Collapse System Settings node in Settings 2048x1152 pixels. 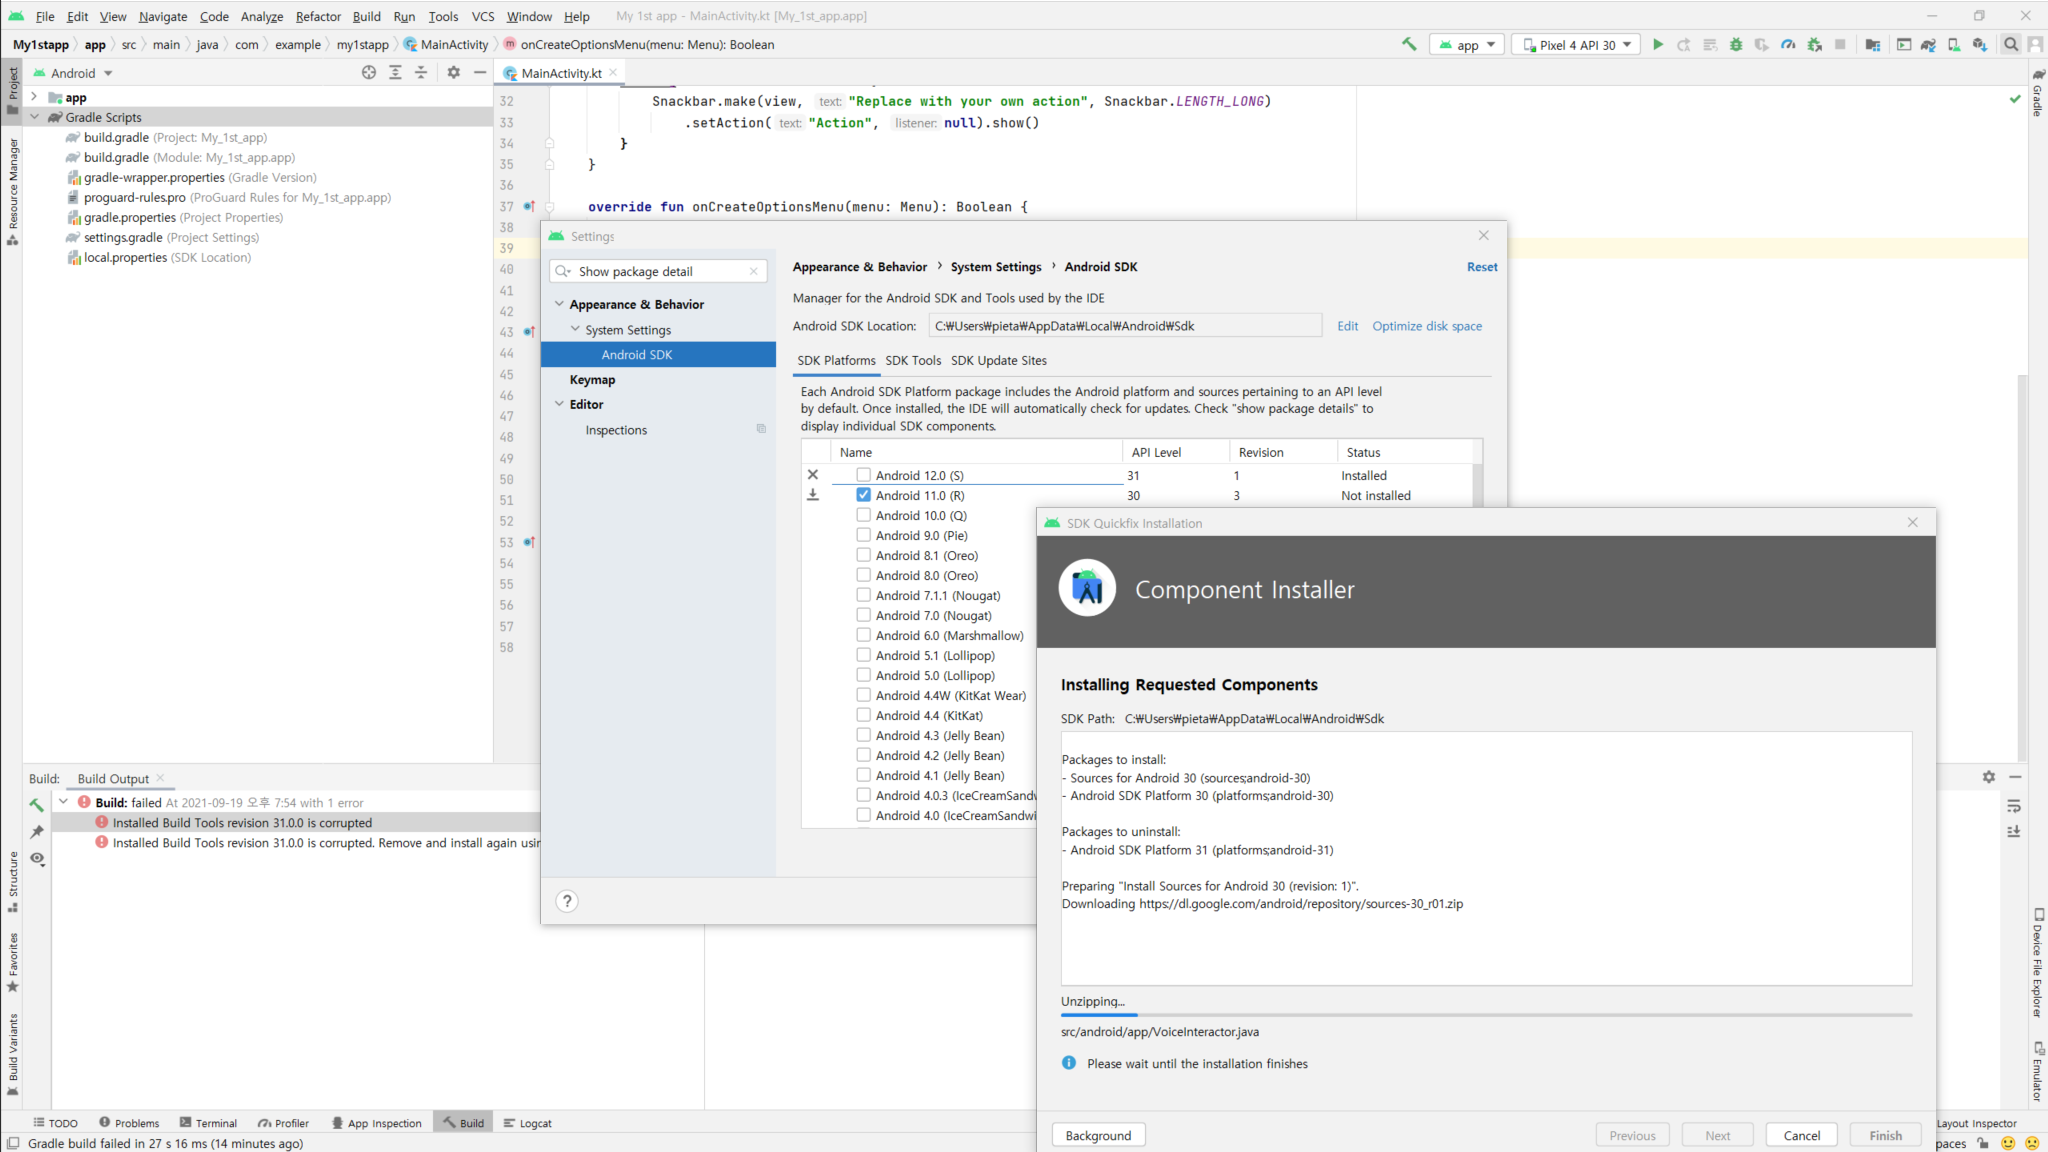tap(575, 329)
